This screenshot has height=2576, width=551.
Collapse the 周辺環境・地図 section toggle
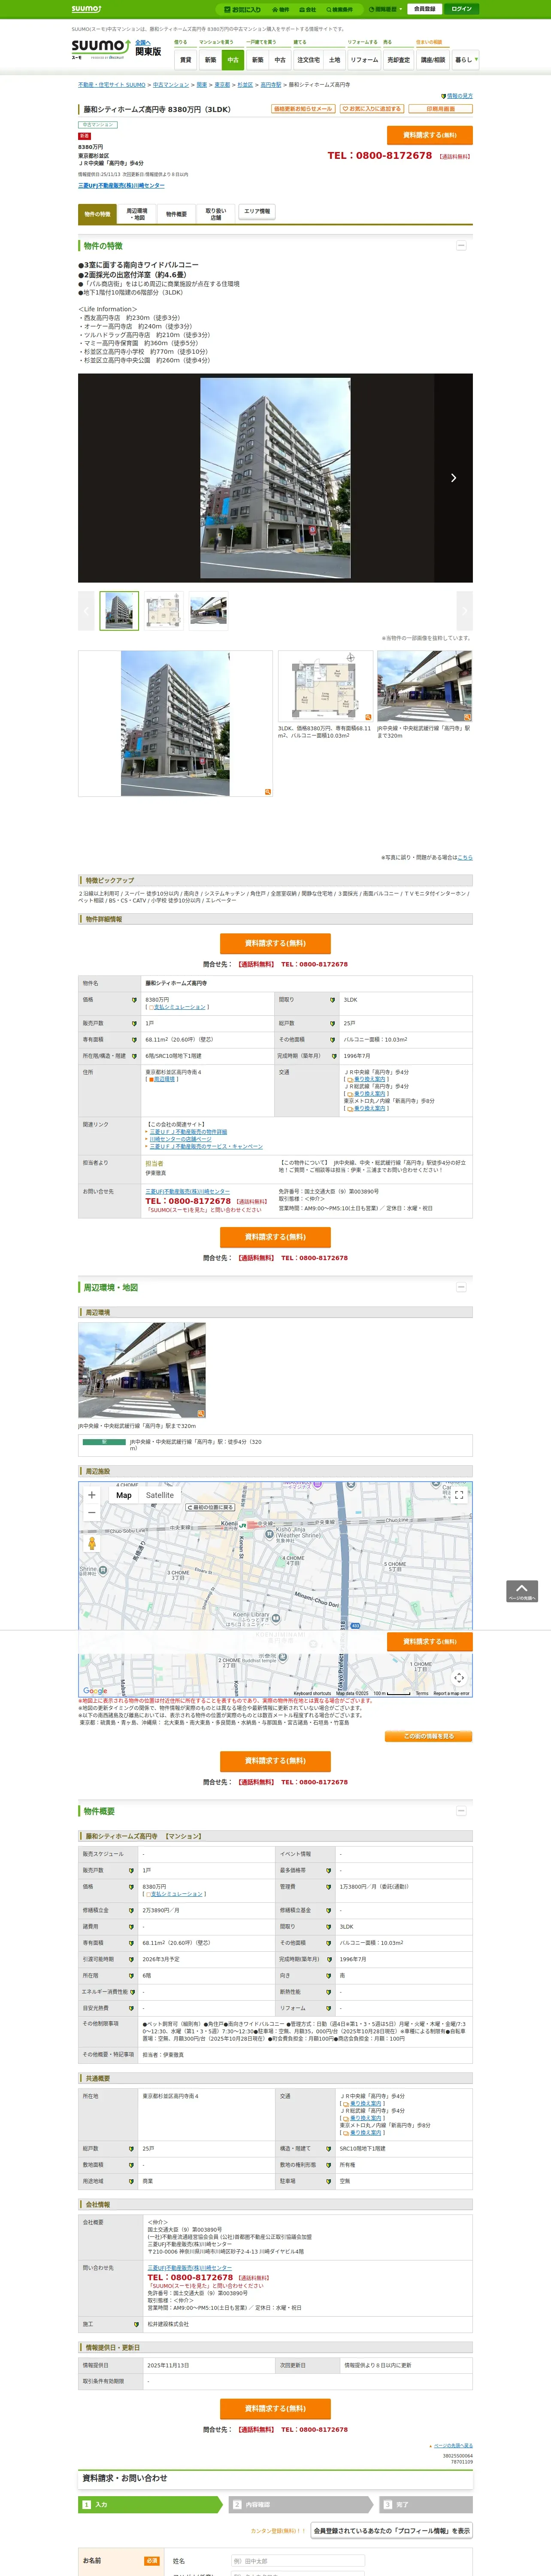[461, 1288]
